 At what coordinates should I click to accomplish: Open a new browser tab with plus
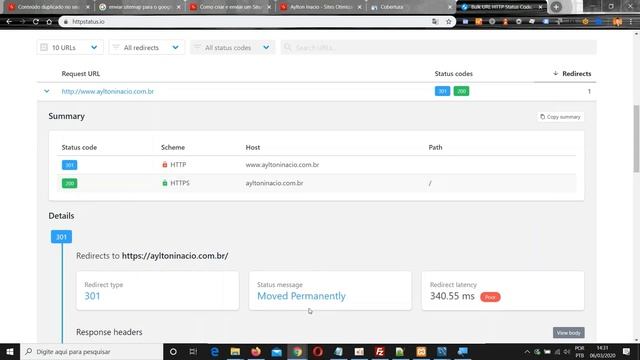(x=556, y=7)
